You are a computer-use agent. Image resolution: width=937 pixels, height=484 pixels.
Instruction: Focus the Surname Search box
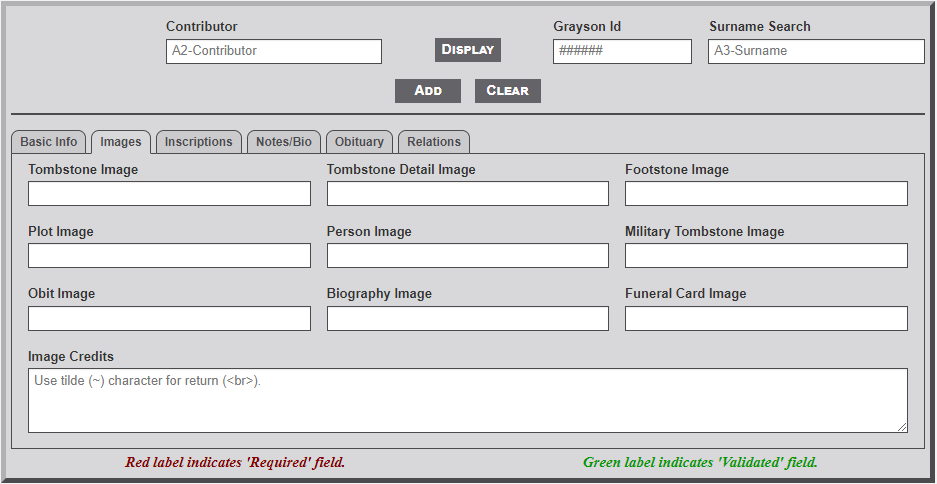815,51
